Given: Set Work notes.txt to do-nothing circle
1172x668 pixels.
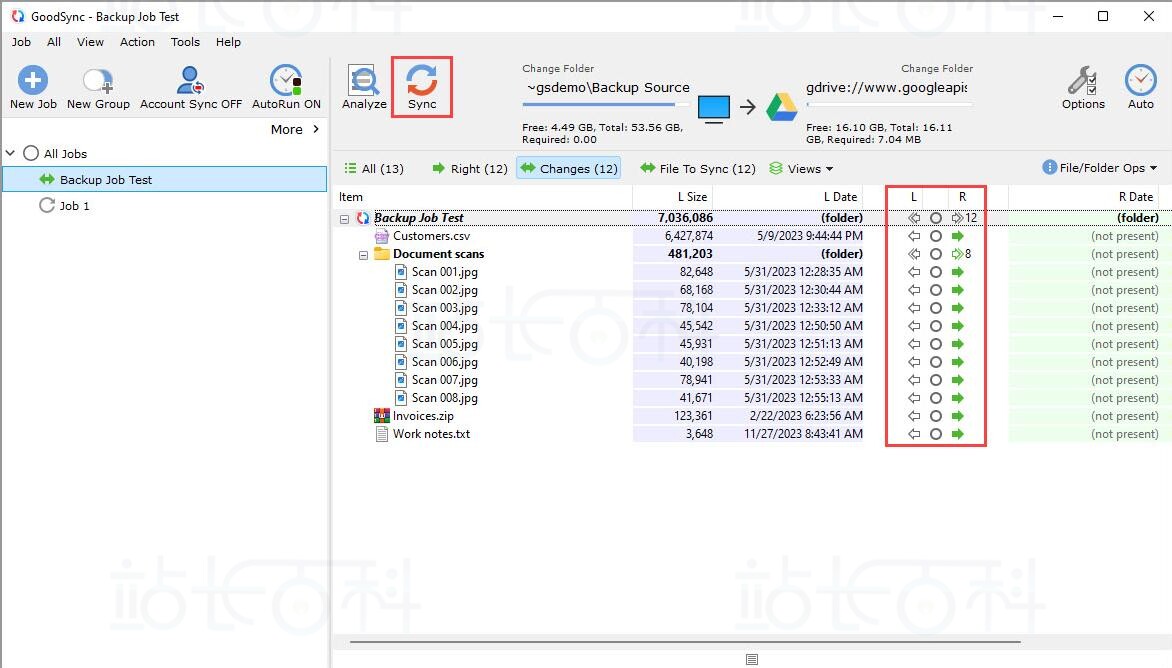Looking at the screenshot, I should coord(936,434).
